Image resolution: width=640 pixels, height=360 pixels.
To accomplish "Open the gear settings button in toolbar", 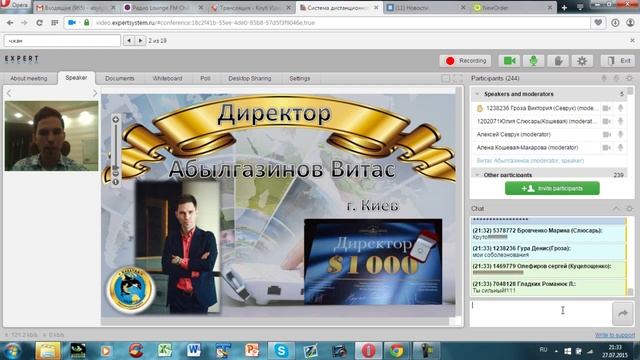I will [582, 61].
